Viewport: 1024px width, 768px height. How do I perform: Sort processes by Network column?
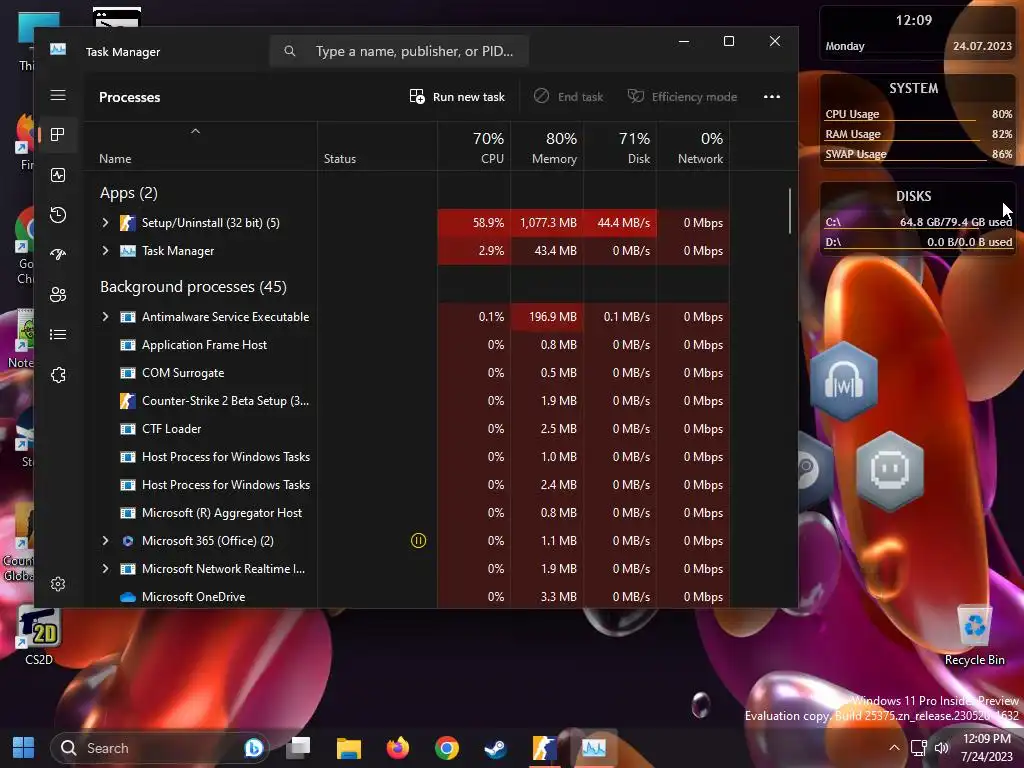click(x=694, y=147)
